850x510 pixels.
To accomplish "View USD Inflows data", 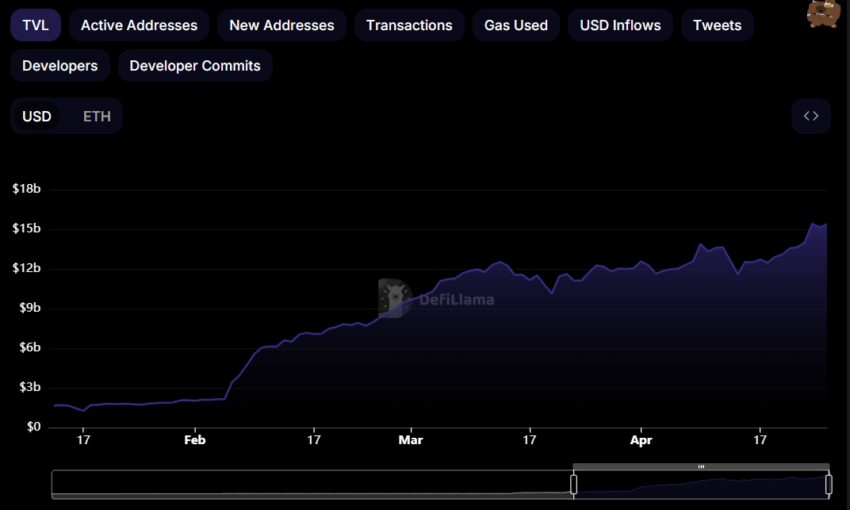I will [620, 25].
